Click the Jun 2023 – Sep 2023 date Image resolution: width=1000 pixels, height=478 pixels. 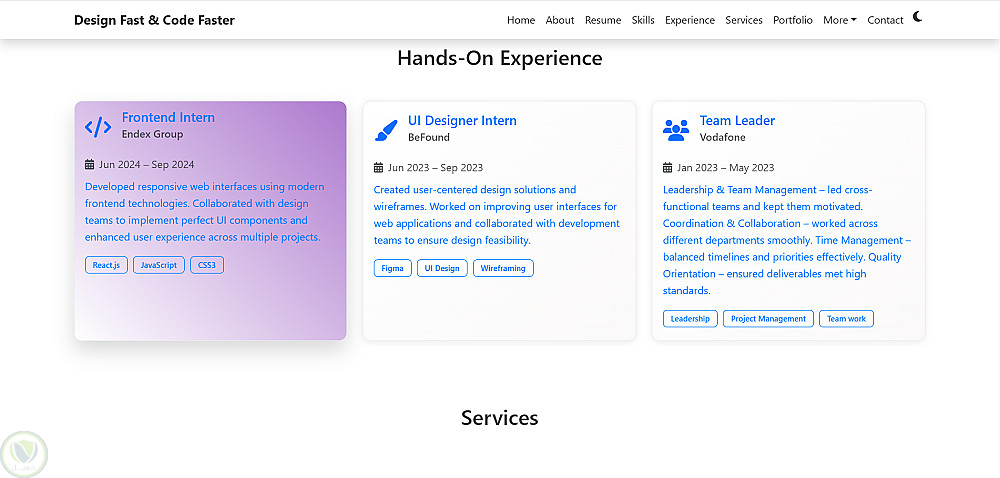click(x=436, y=168)
